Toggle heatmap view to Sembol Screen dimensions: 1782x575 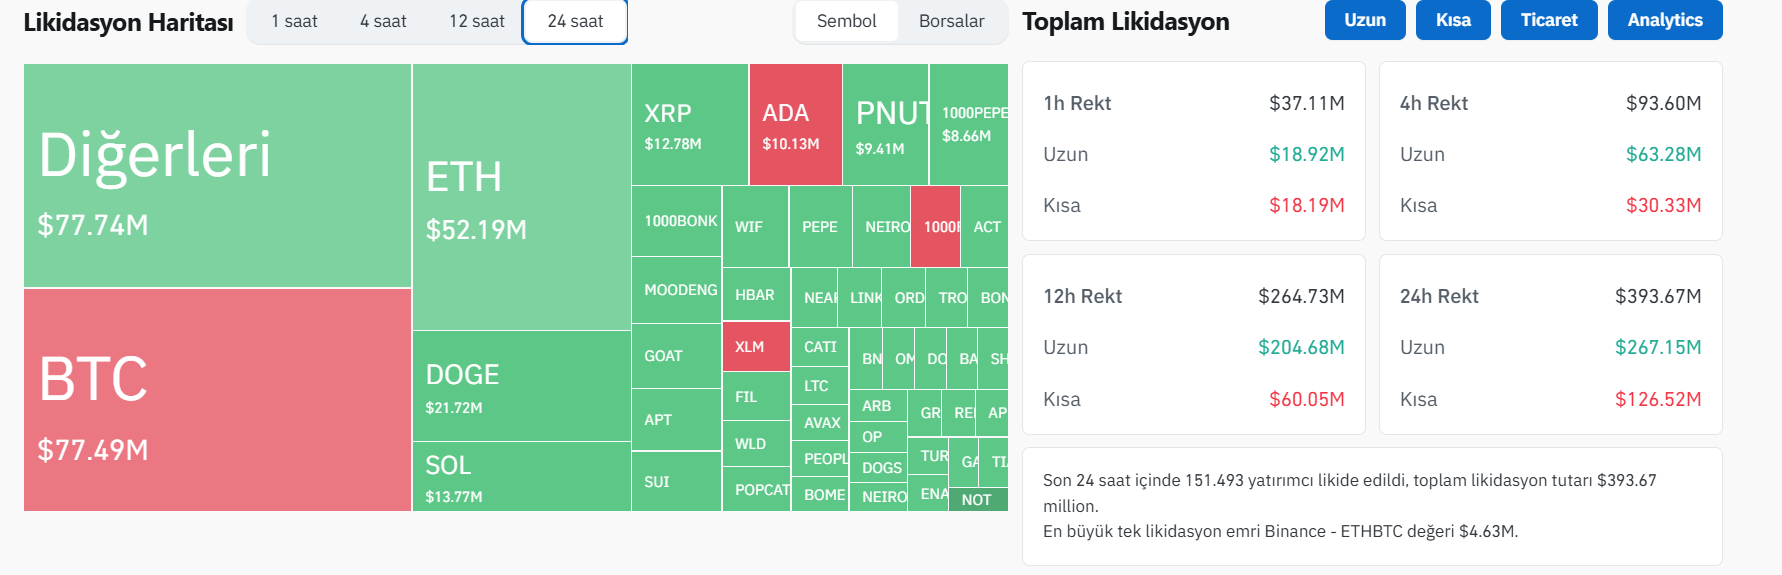[x=846, y=21]
